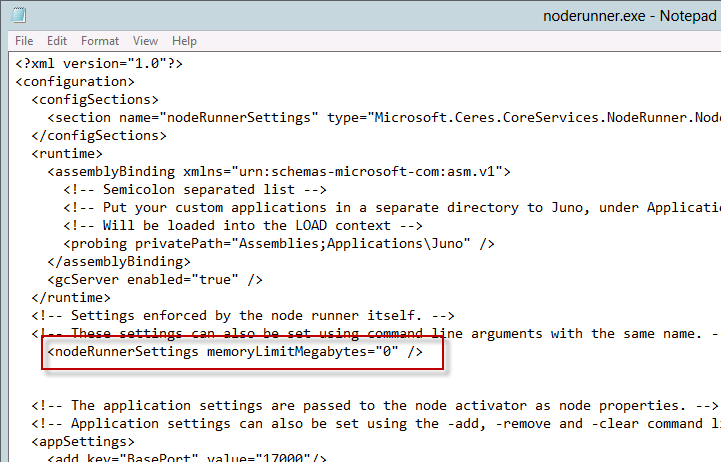Place cursor on the xml version line
721x462 pixels.
[x=98, y=64]
